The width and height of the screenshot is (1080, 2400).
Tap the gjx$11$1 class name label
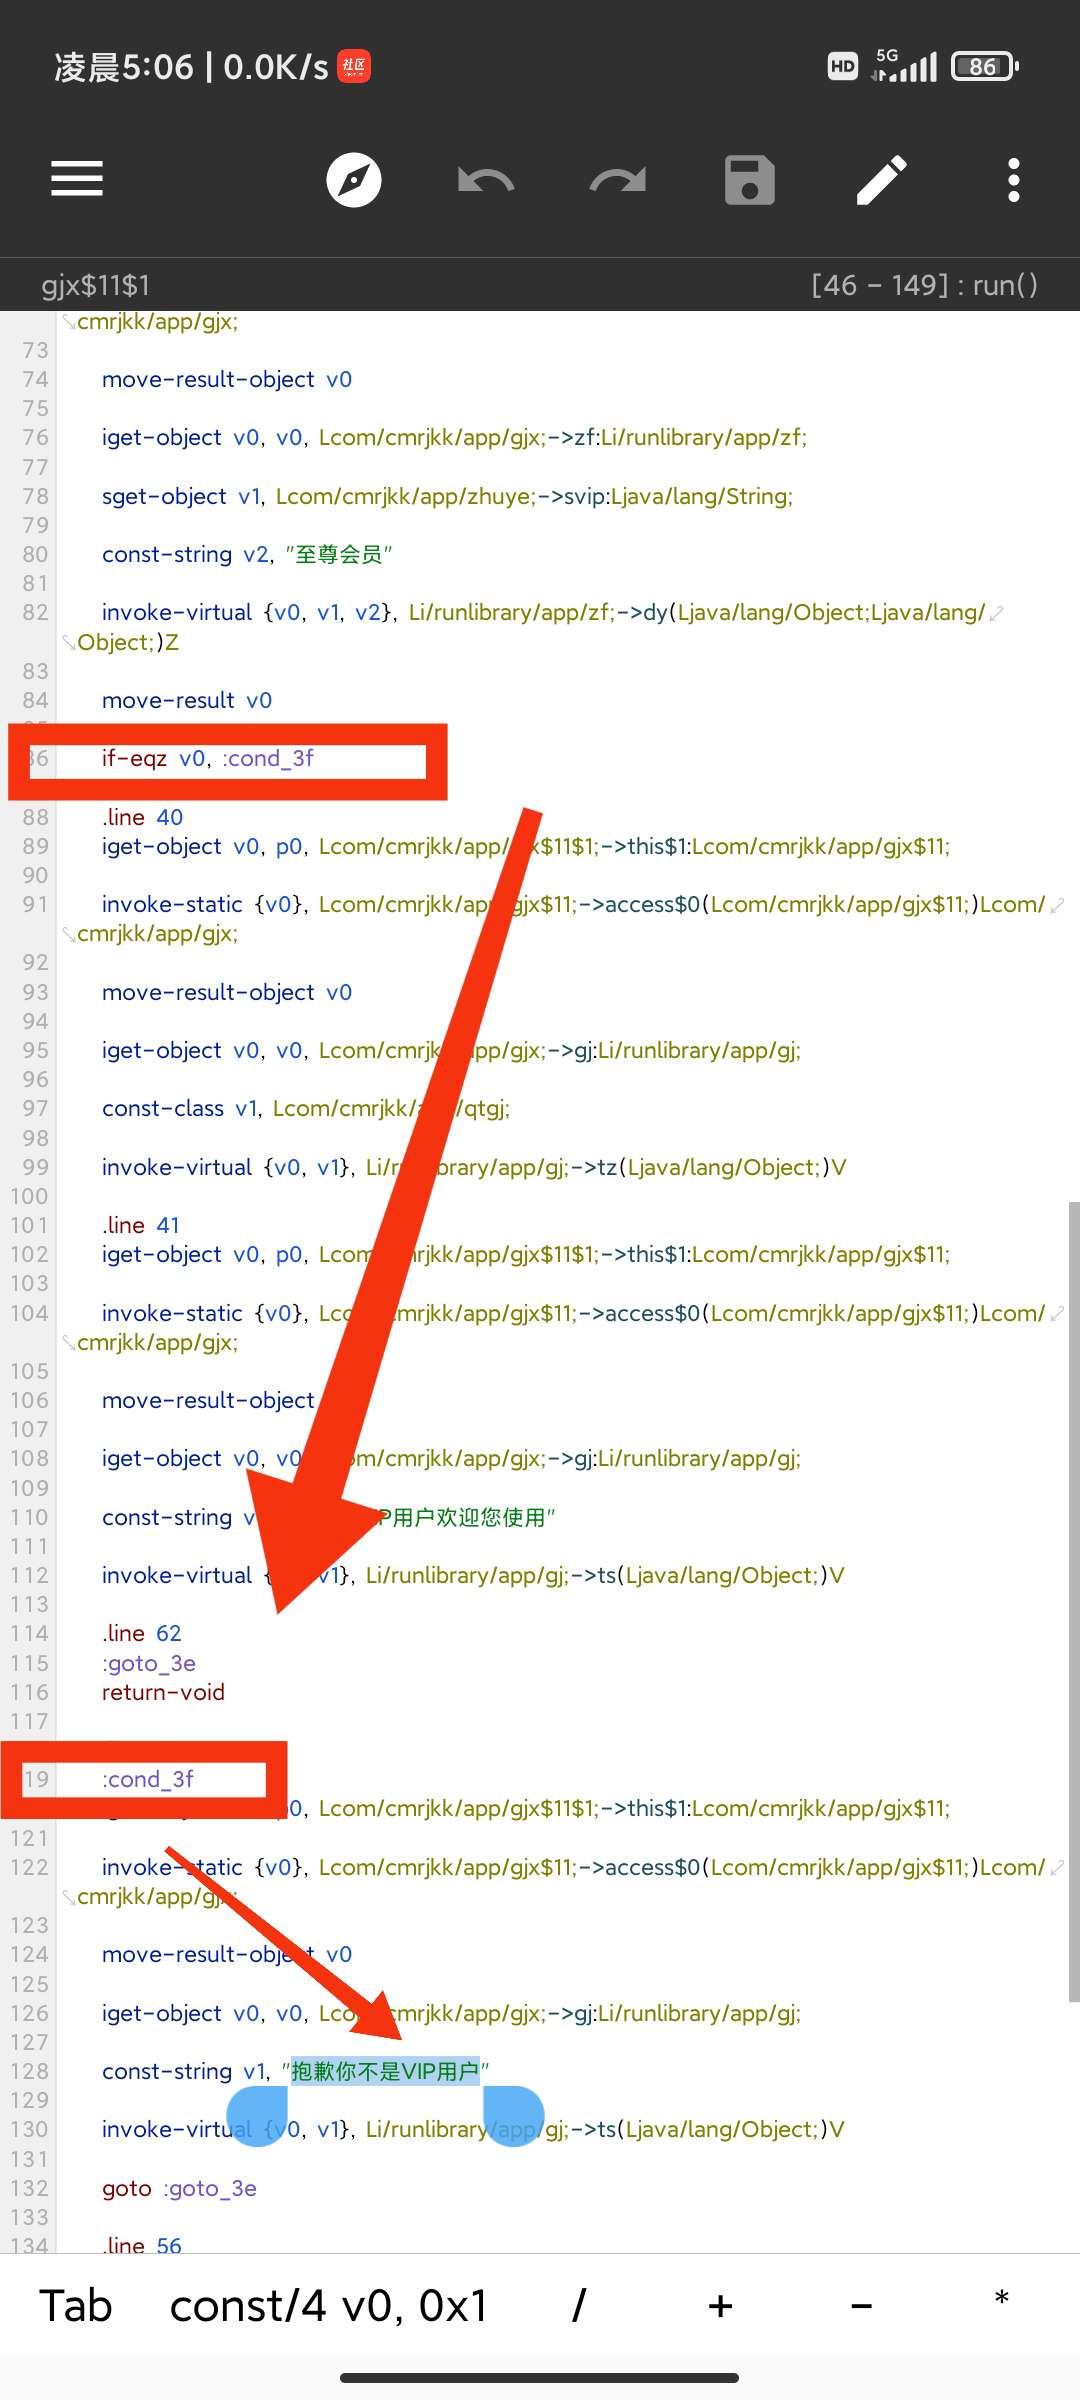pyautogui.click(x=96, y=286)
